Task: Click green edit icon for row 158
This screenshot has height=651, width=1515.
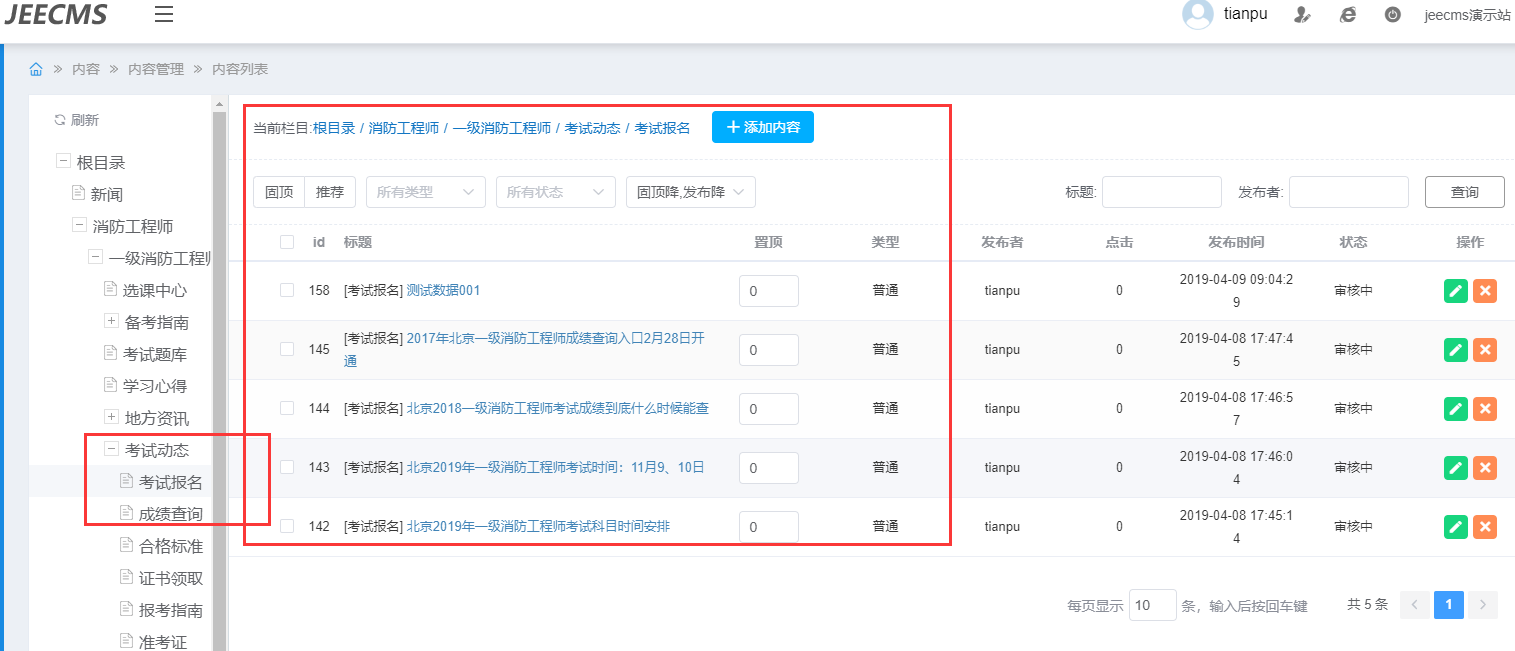Action: tap(1456, 291)
